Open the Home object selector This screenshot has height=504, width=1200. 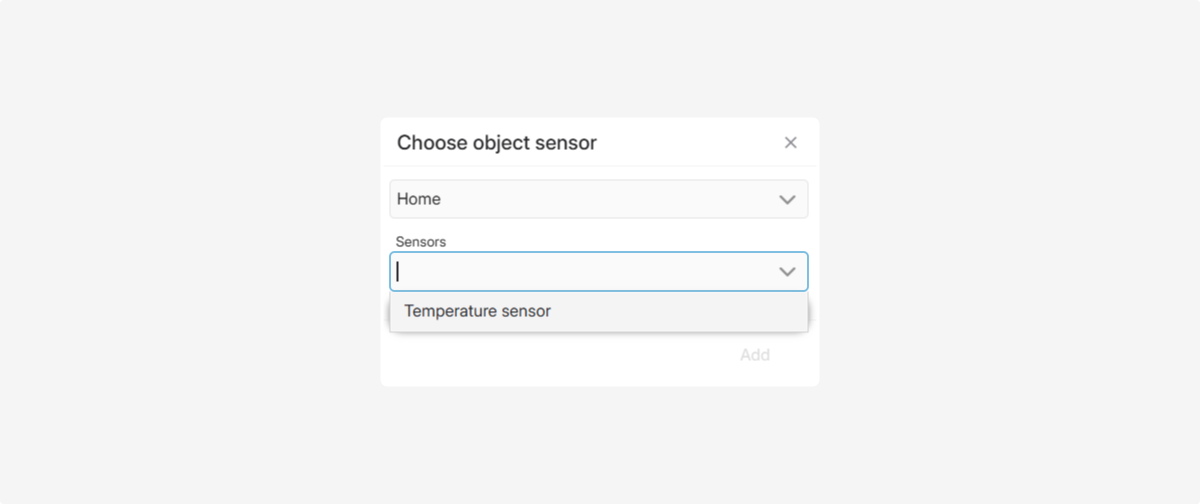(x=599, y=199)
